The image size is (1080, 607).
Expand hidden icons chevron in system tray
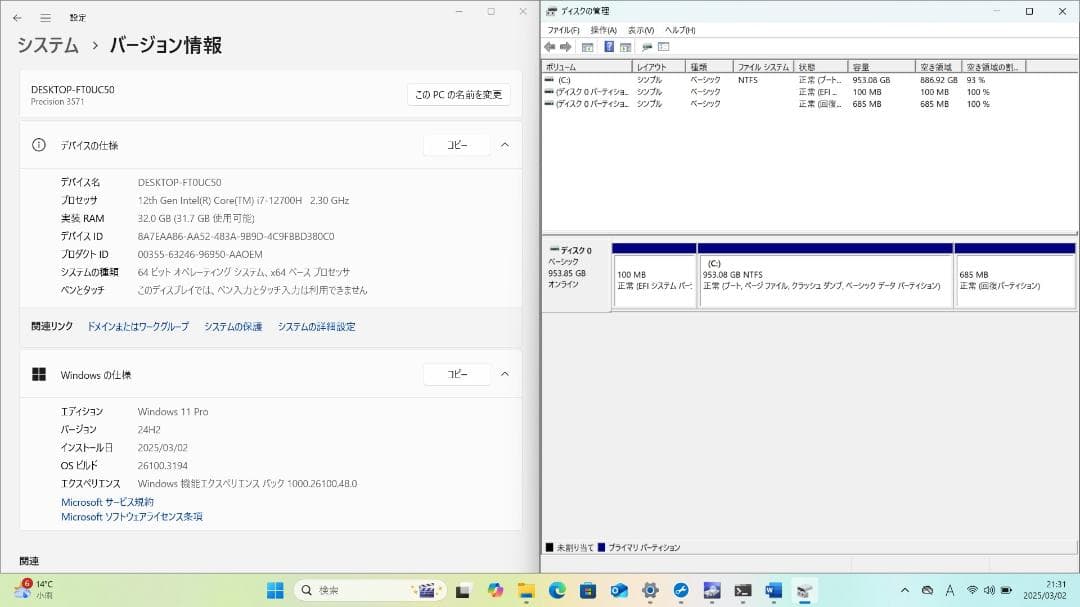coord(904,590)
